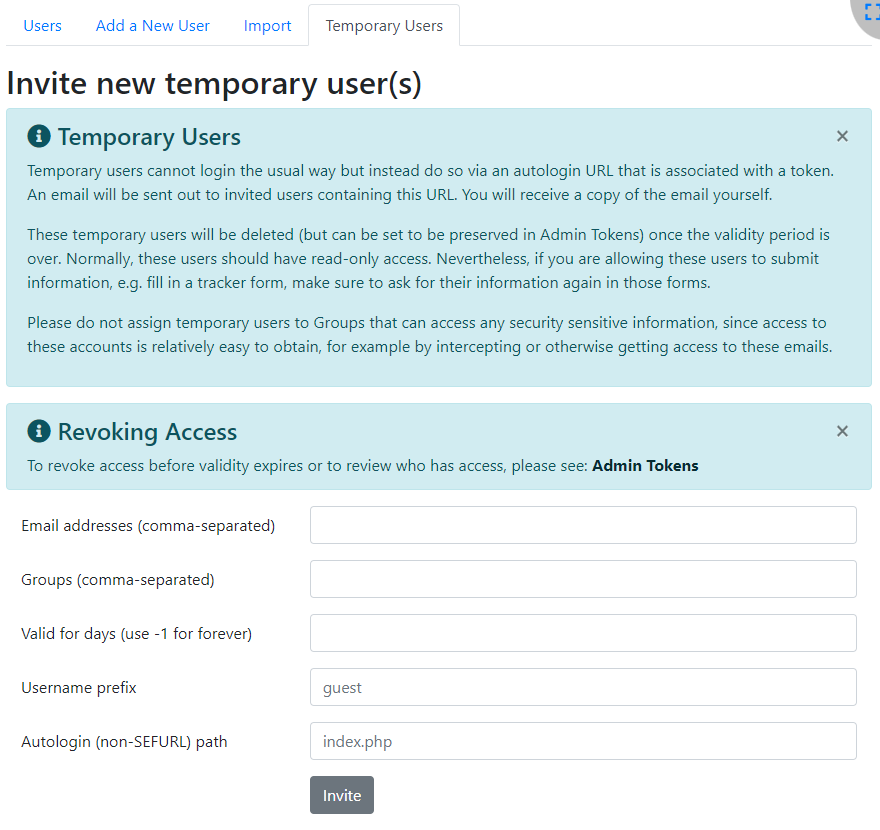Image resolution: width=880 pixels, height=830 pixels.
Task: Switch to the Users tab
Action: (x=42, y=26)
